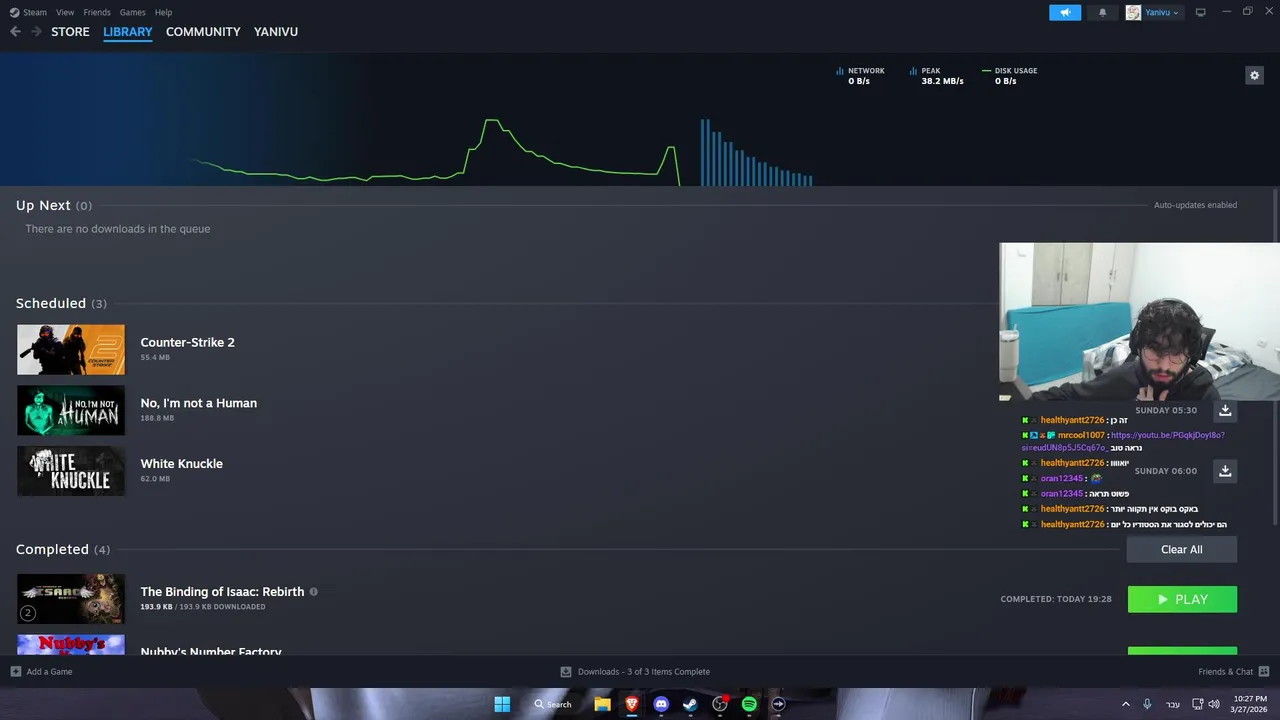
Task: Click the download icon next to Sunday 05:30
Action: click(1225, 410)
